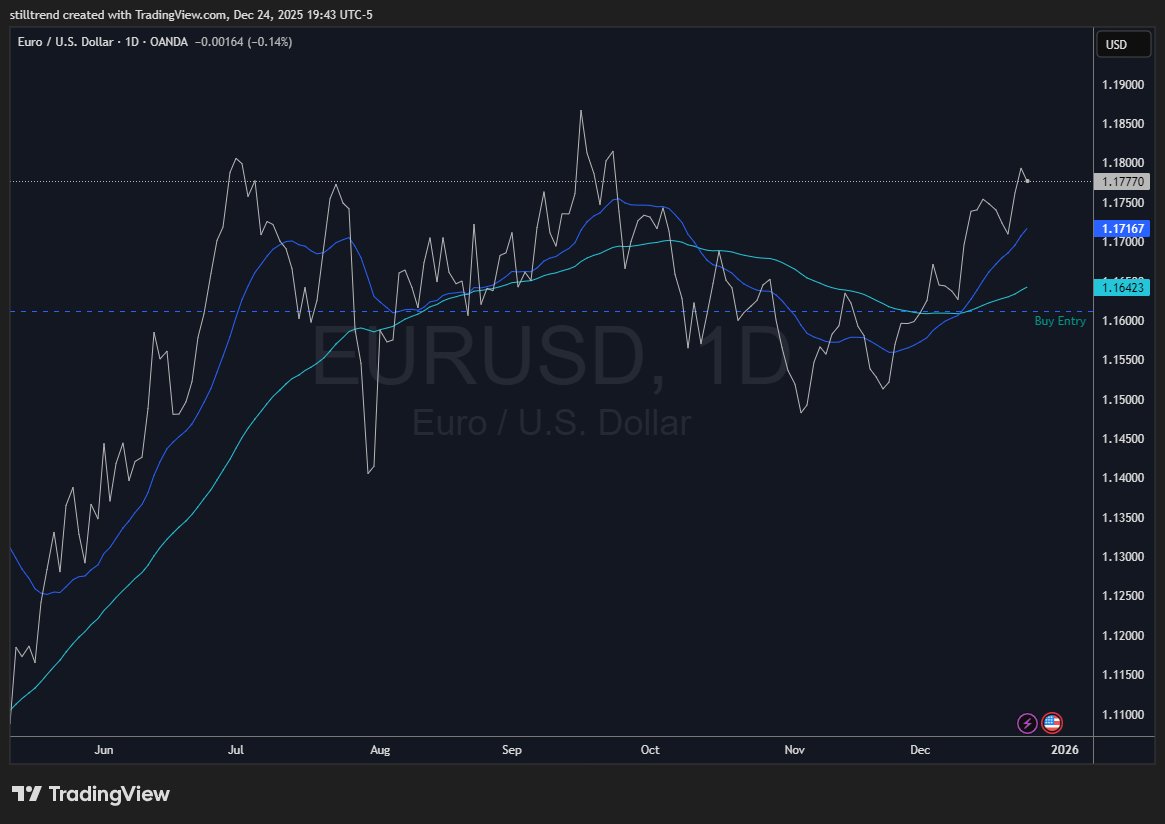Click the OANDA exchange name
1165x824 pixels.
pos(166,42)
